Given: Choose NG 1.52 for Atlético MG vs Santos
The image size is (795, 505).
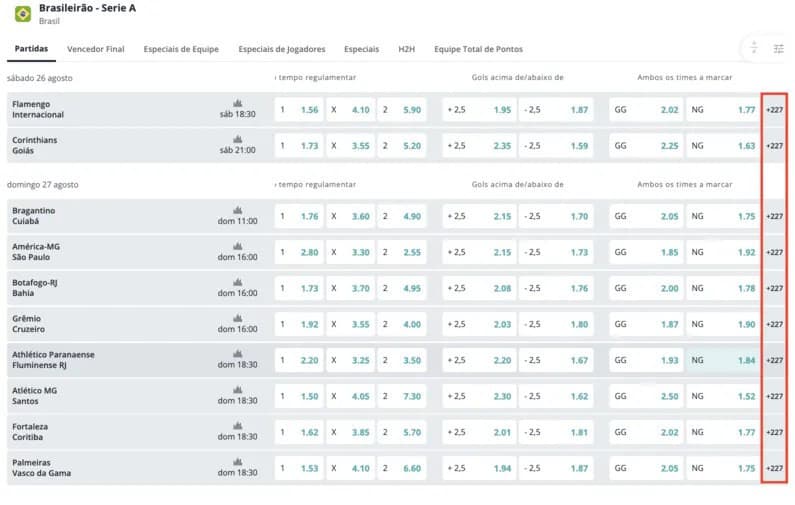Looking at the screenshot, I should coord(724,396).
